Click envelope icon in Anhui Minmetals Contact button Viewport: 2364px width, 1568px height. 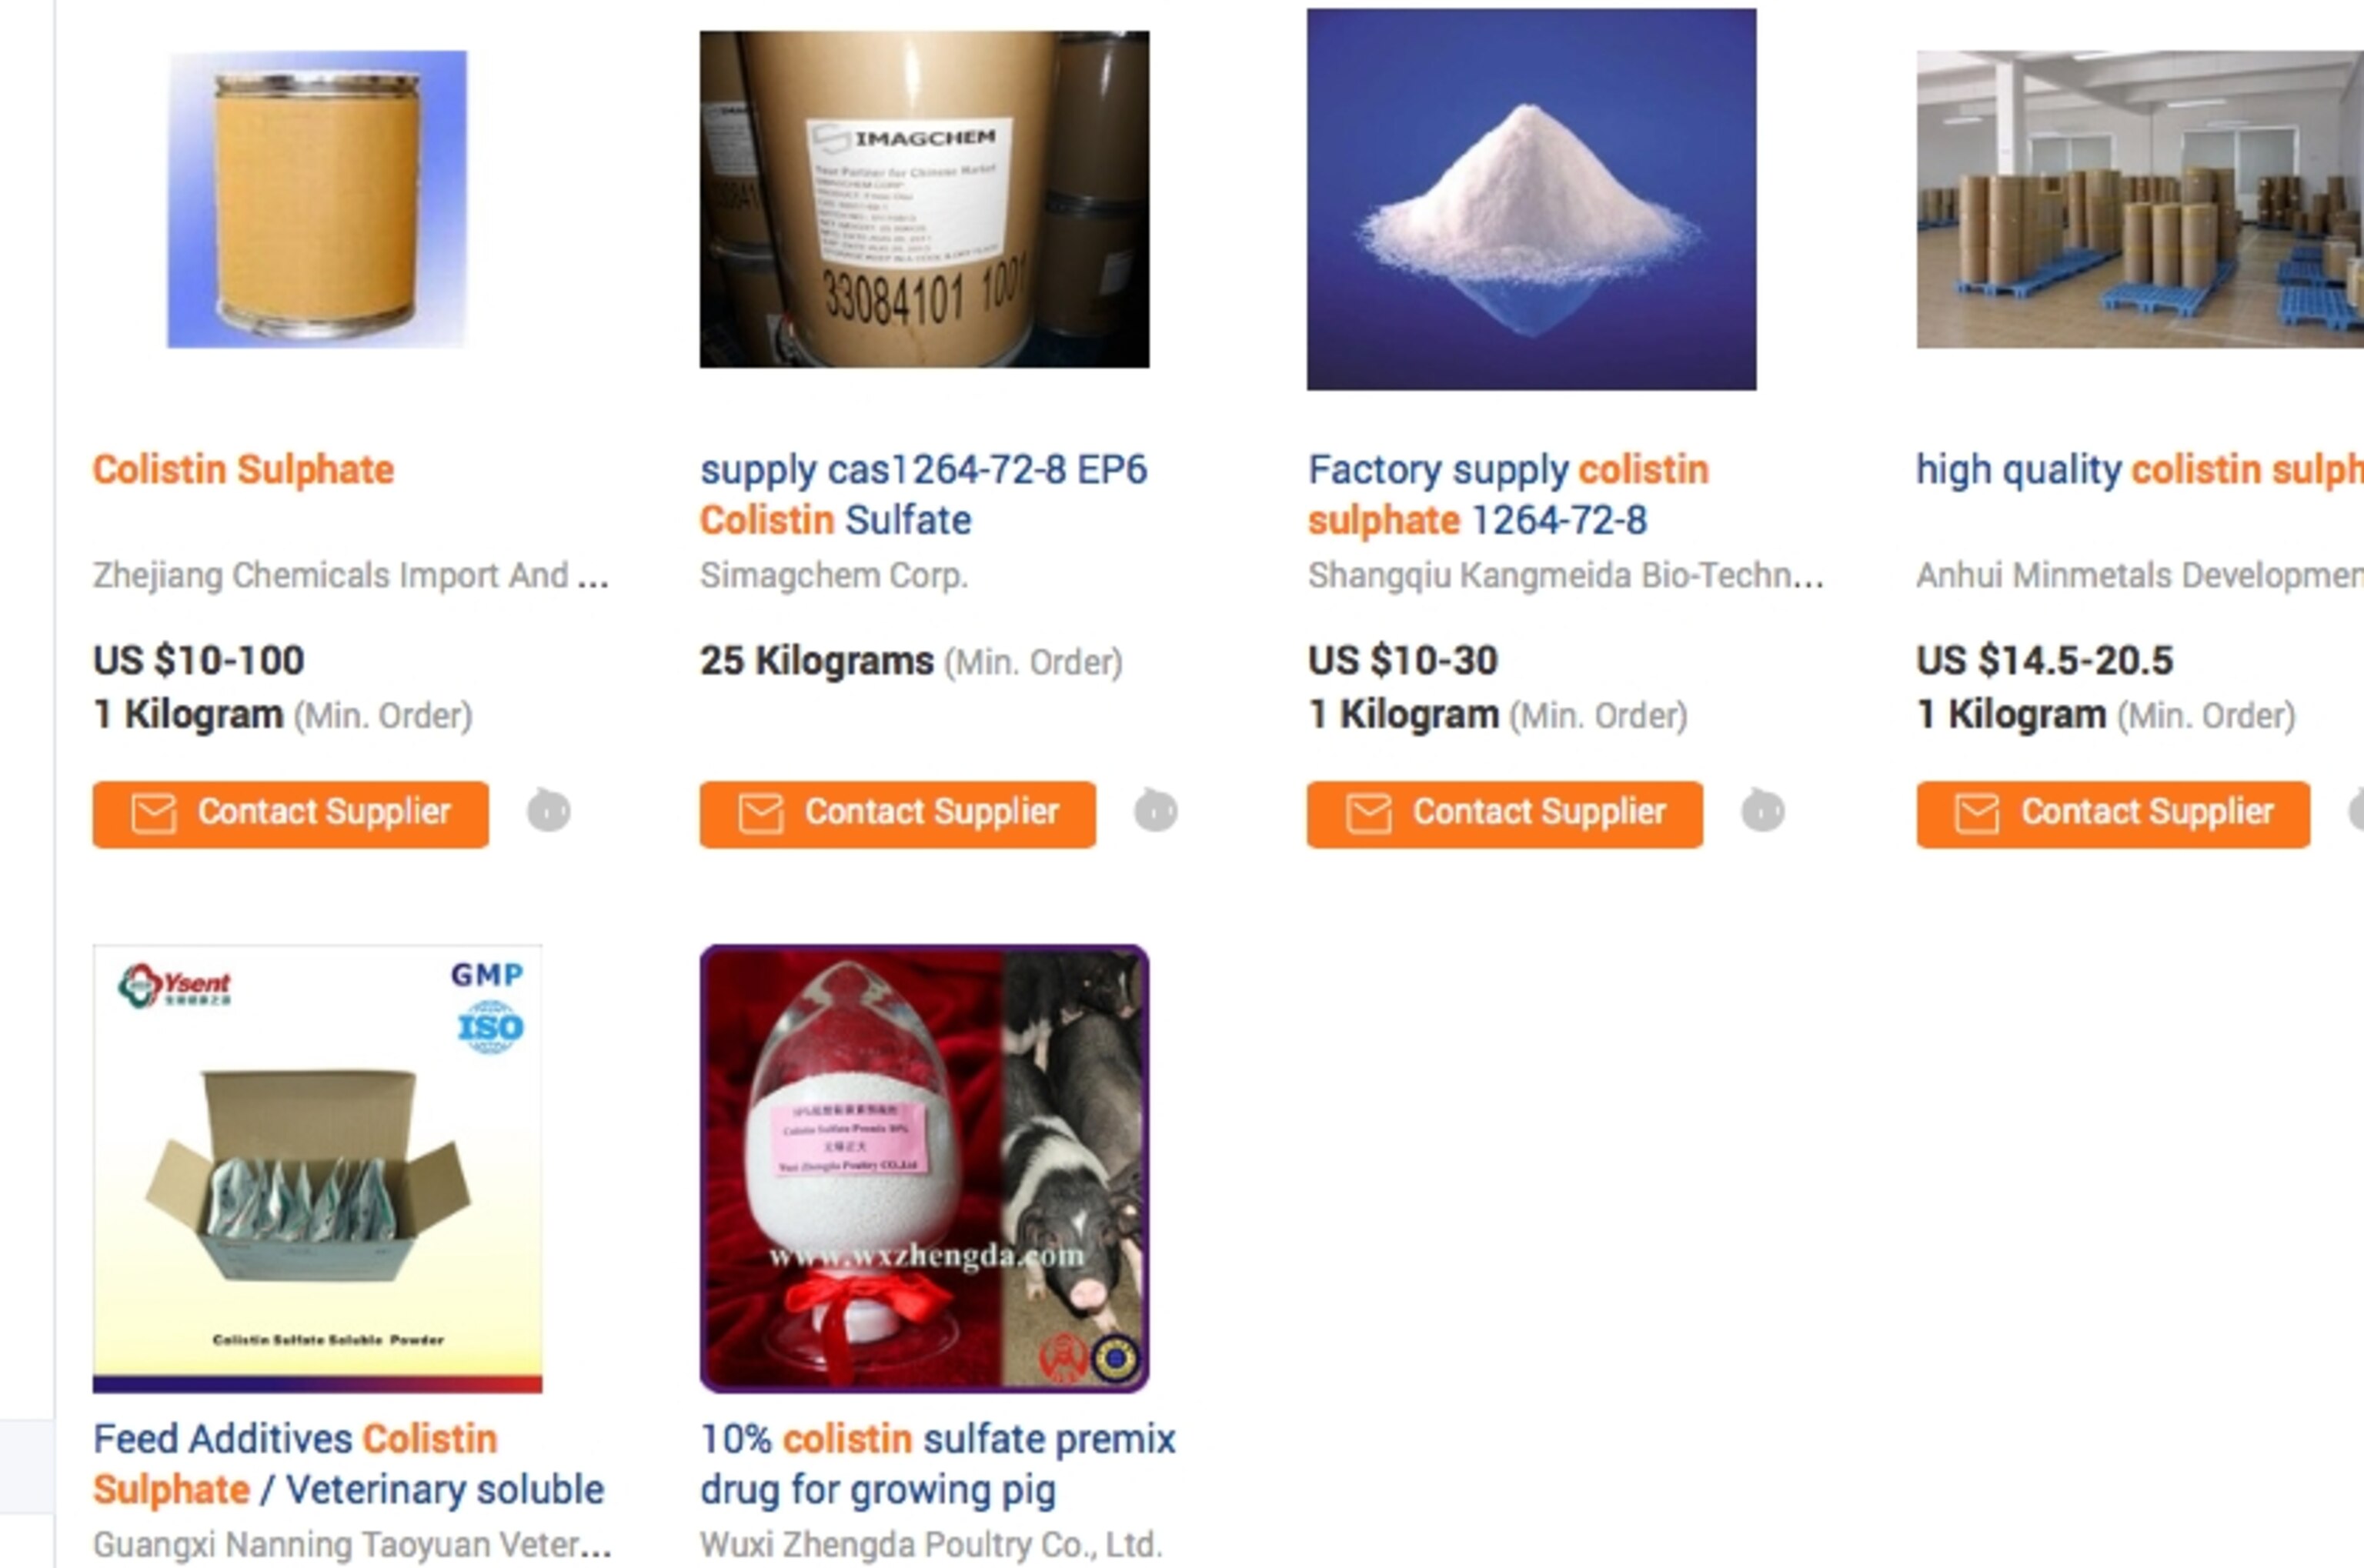pos(1977,813)
